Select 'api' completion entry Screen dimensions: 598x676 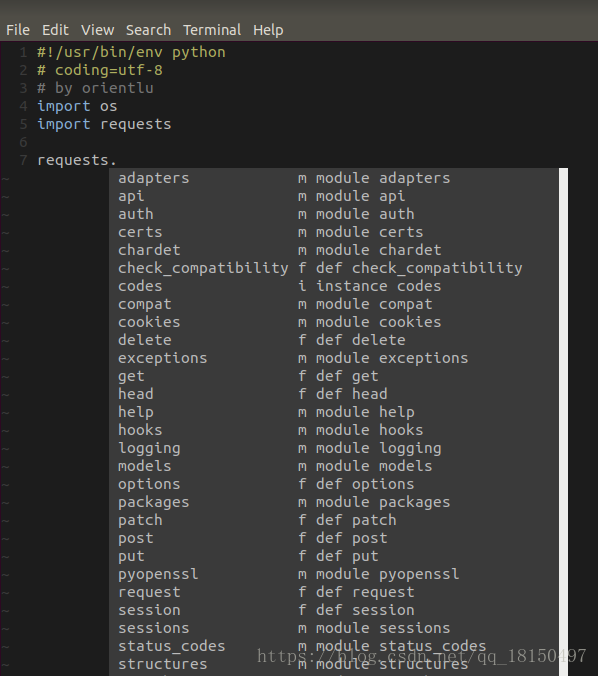point(334,196)
